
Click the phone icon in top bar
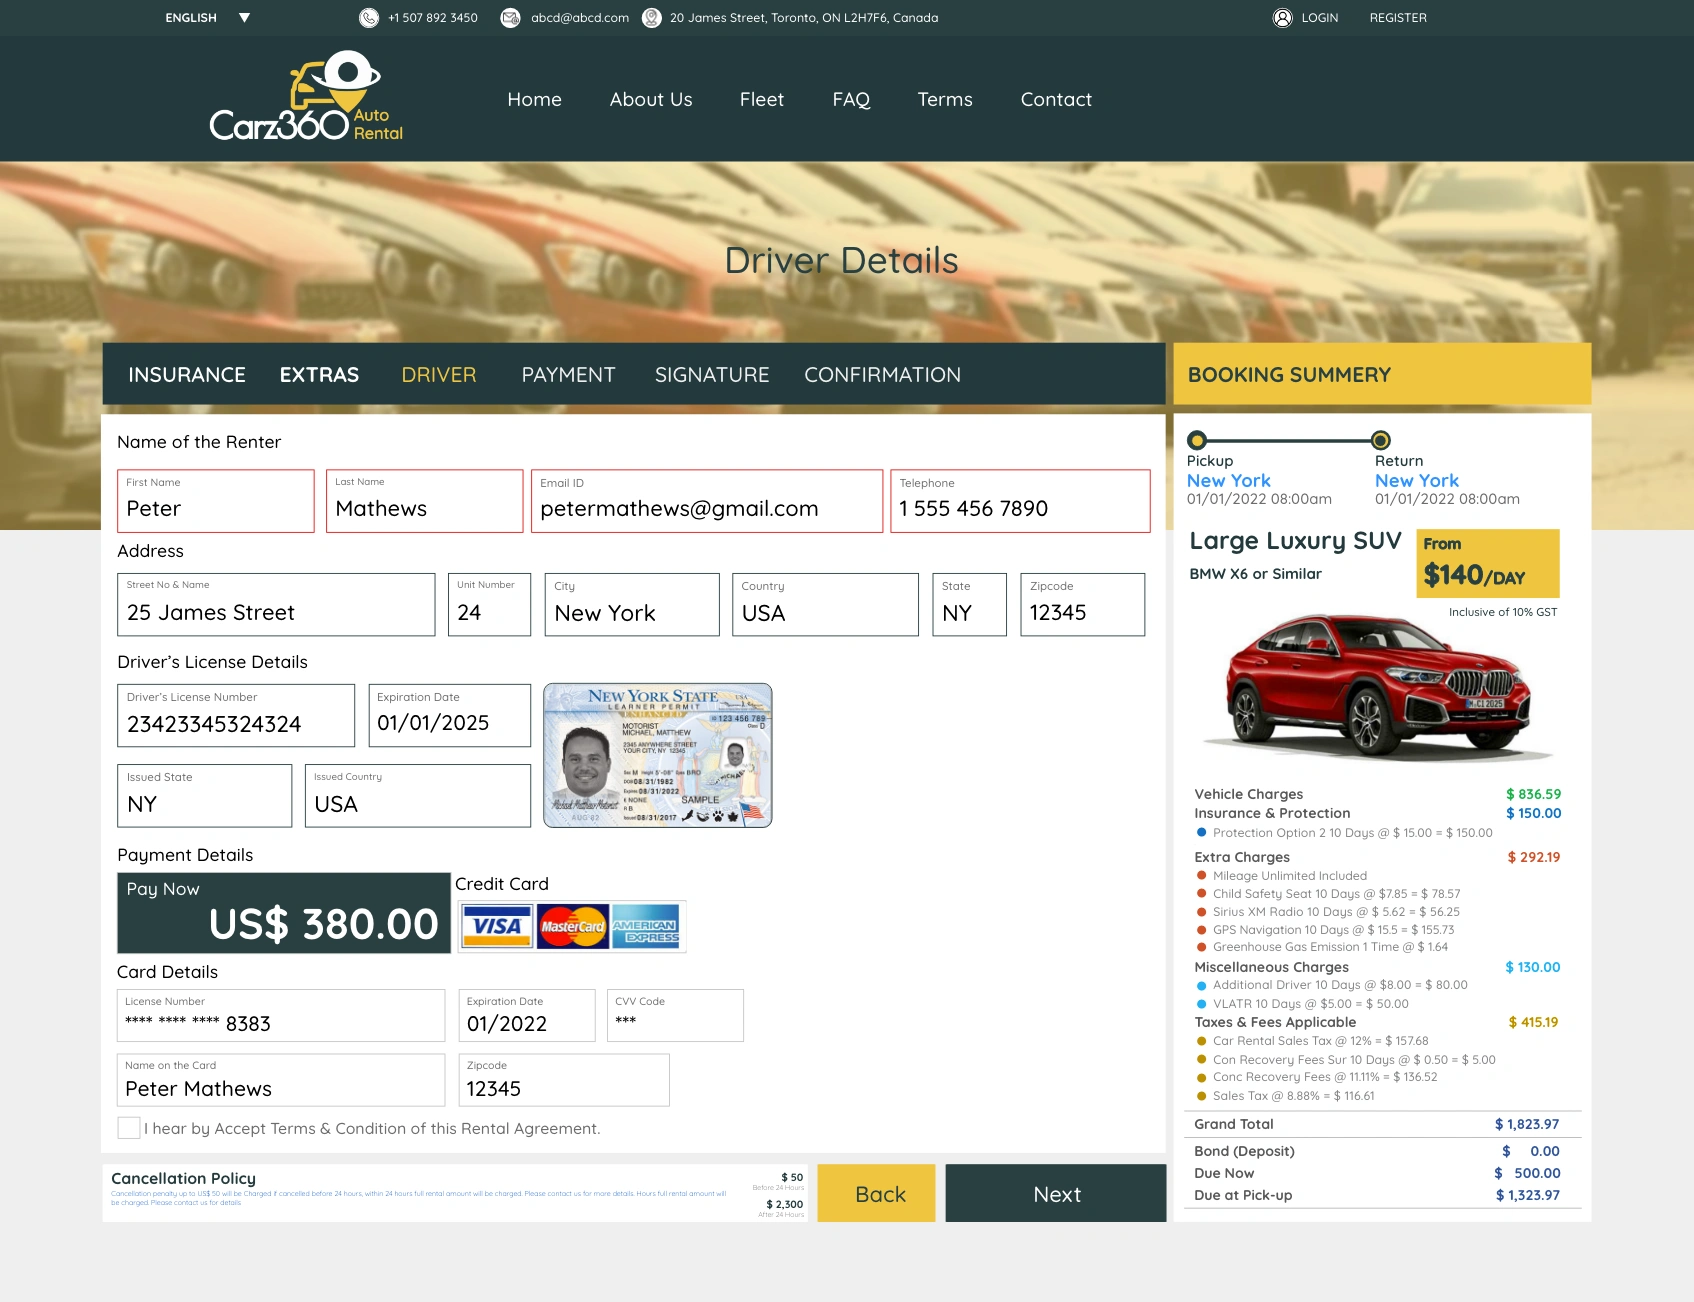click(x=369, y=18)
